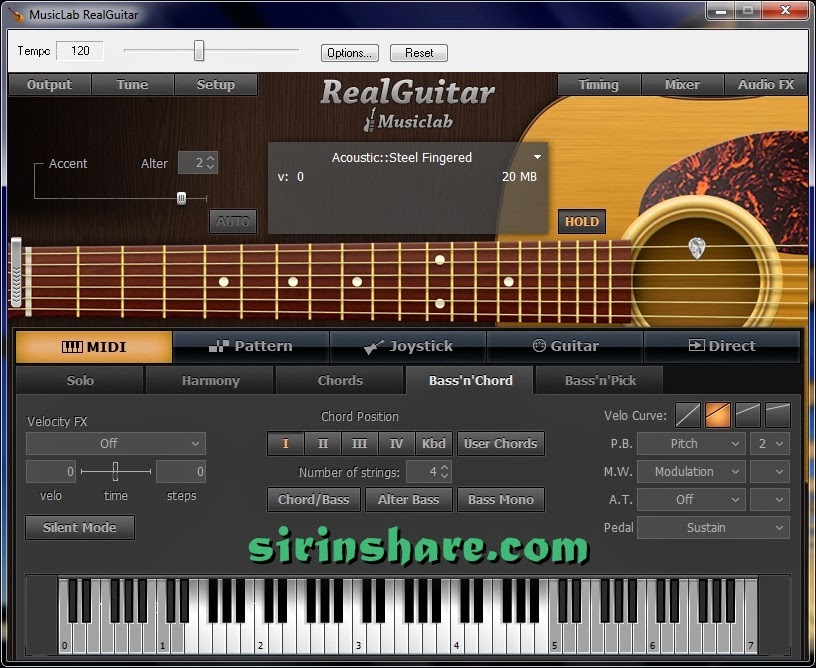
Task: Open the Timing panel
Action: (598, 85)
